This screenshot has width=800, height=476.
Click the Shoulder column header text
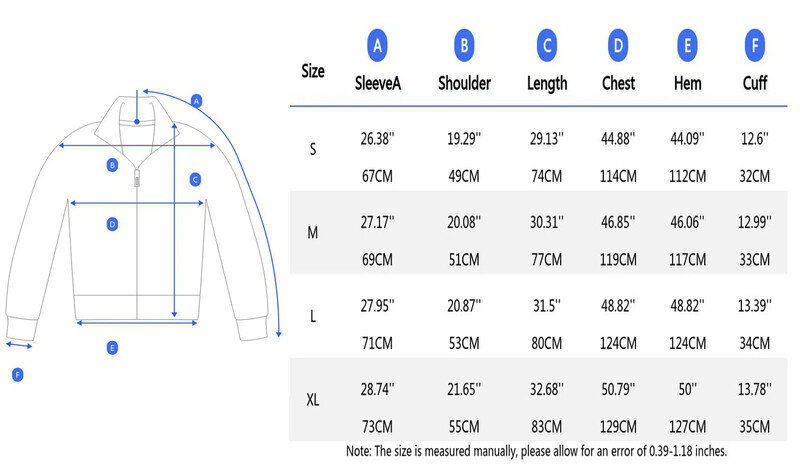coord(464,83)
